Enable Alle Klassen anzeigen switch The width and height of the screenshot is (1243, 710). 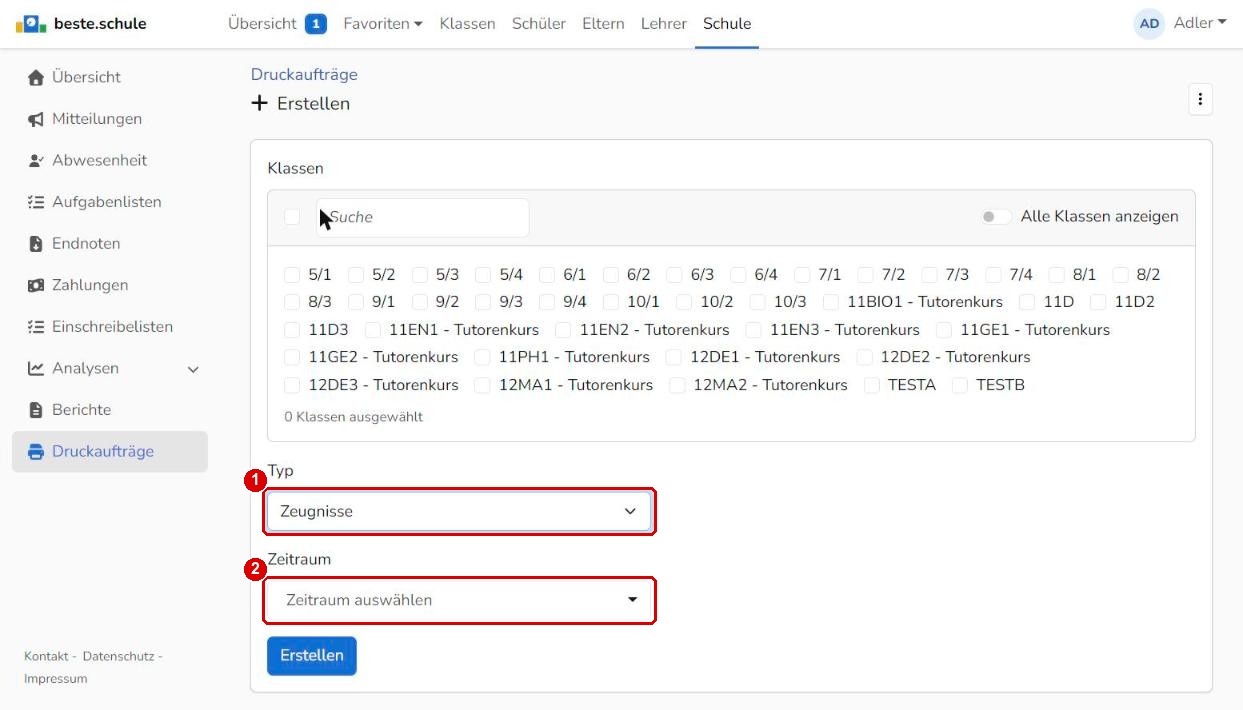(995, 217)
